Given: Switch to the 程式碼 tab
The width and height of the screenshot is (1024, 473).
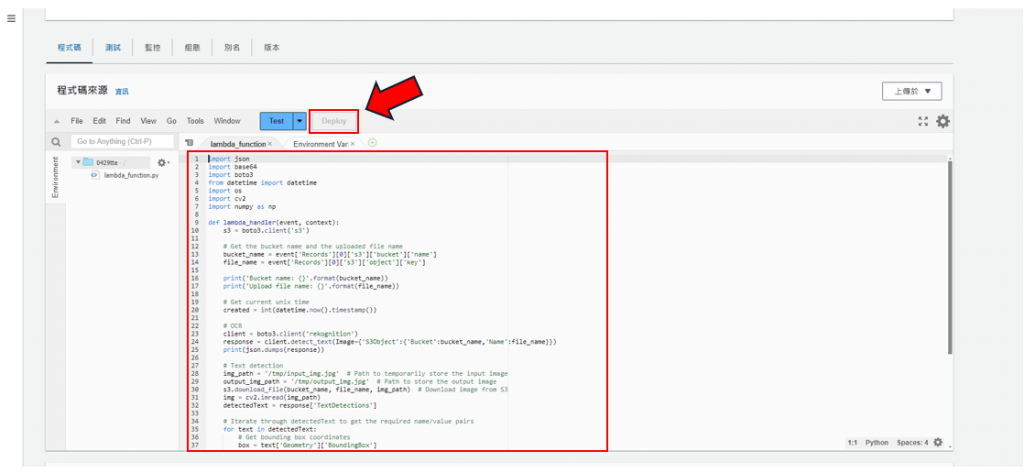Looking at the screenshot, I should click(x=69, y=48).
